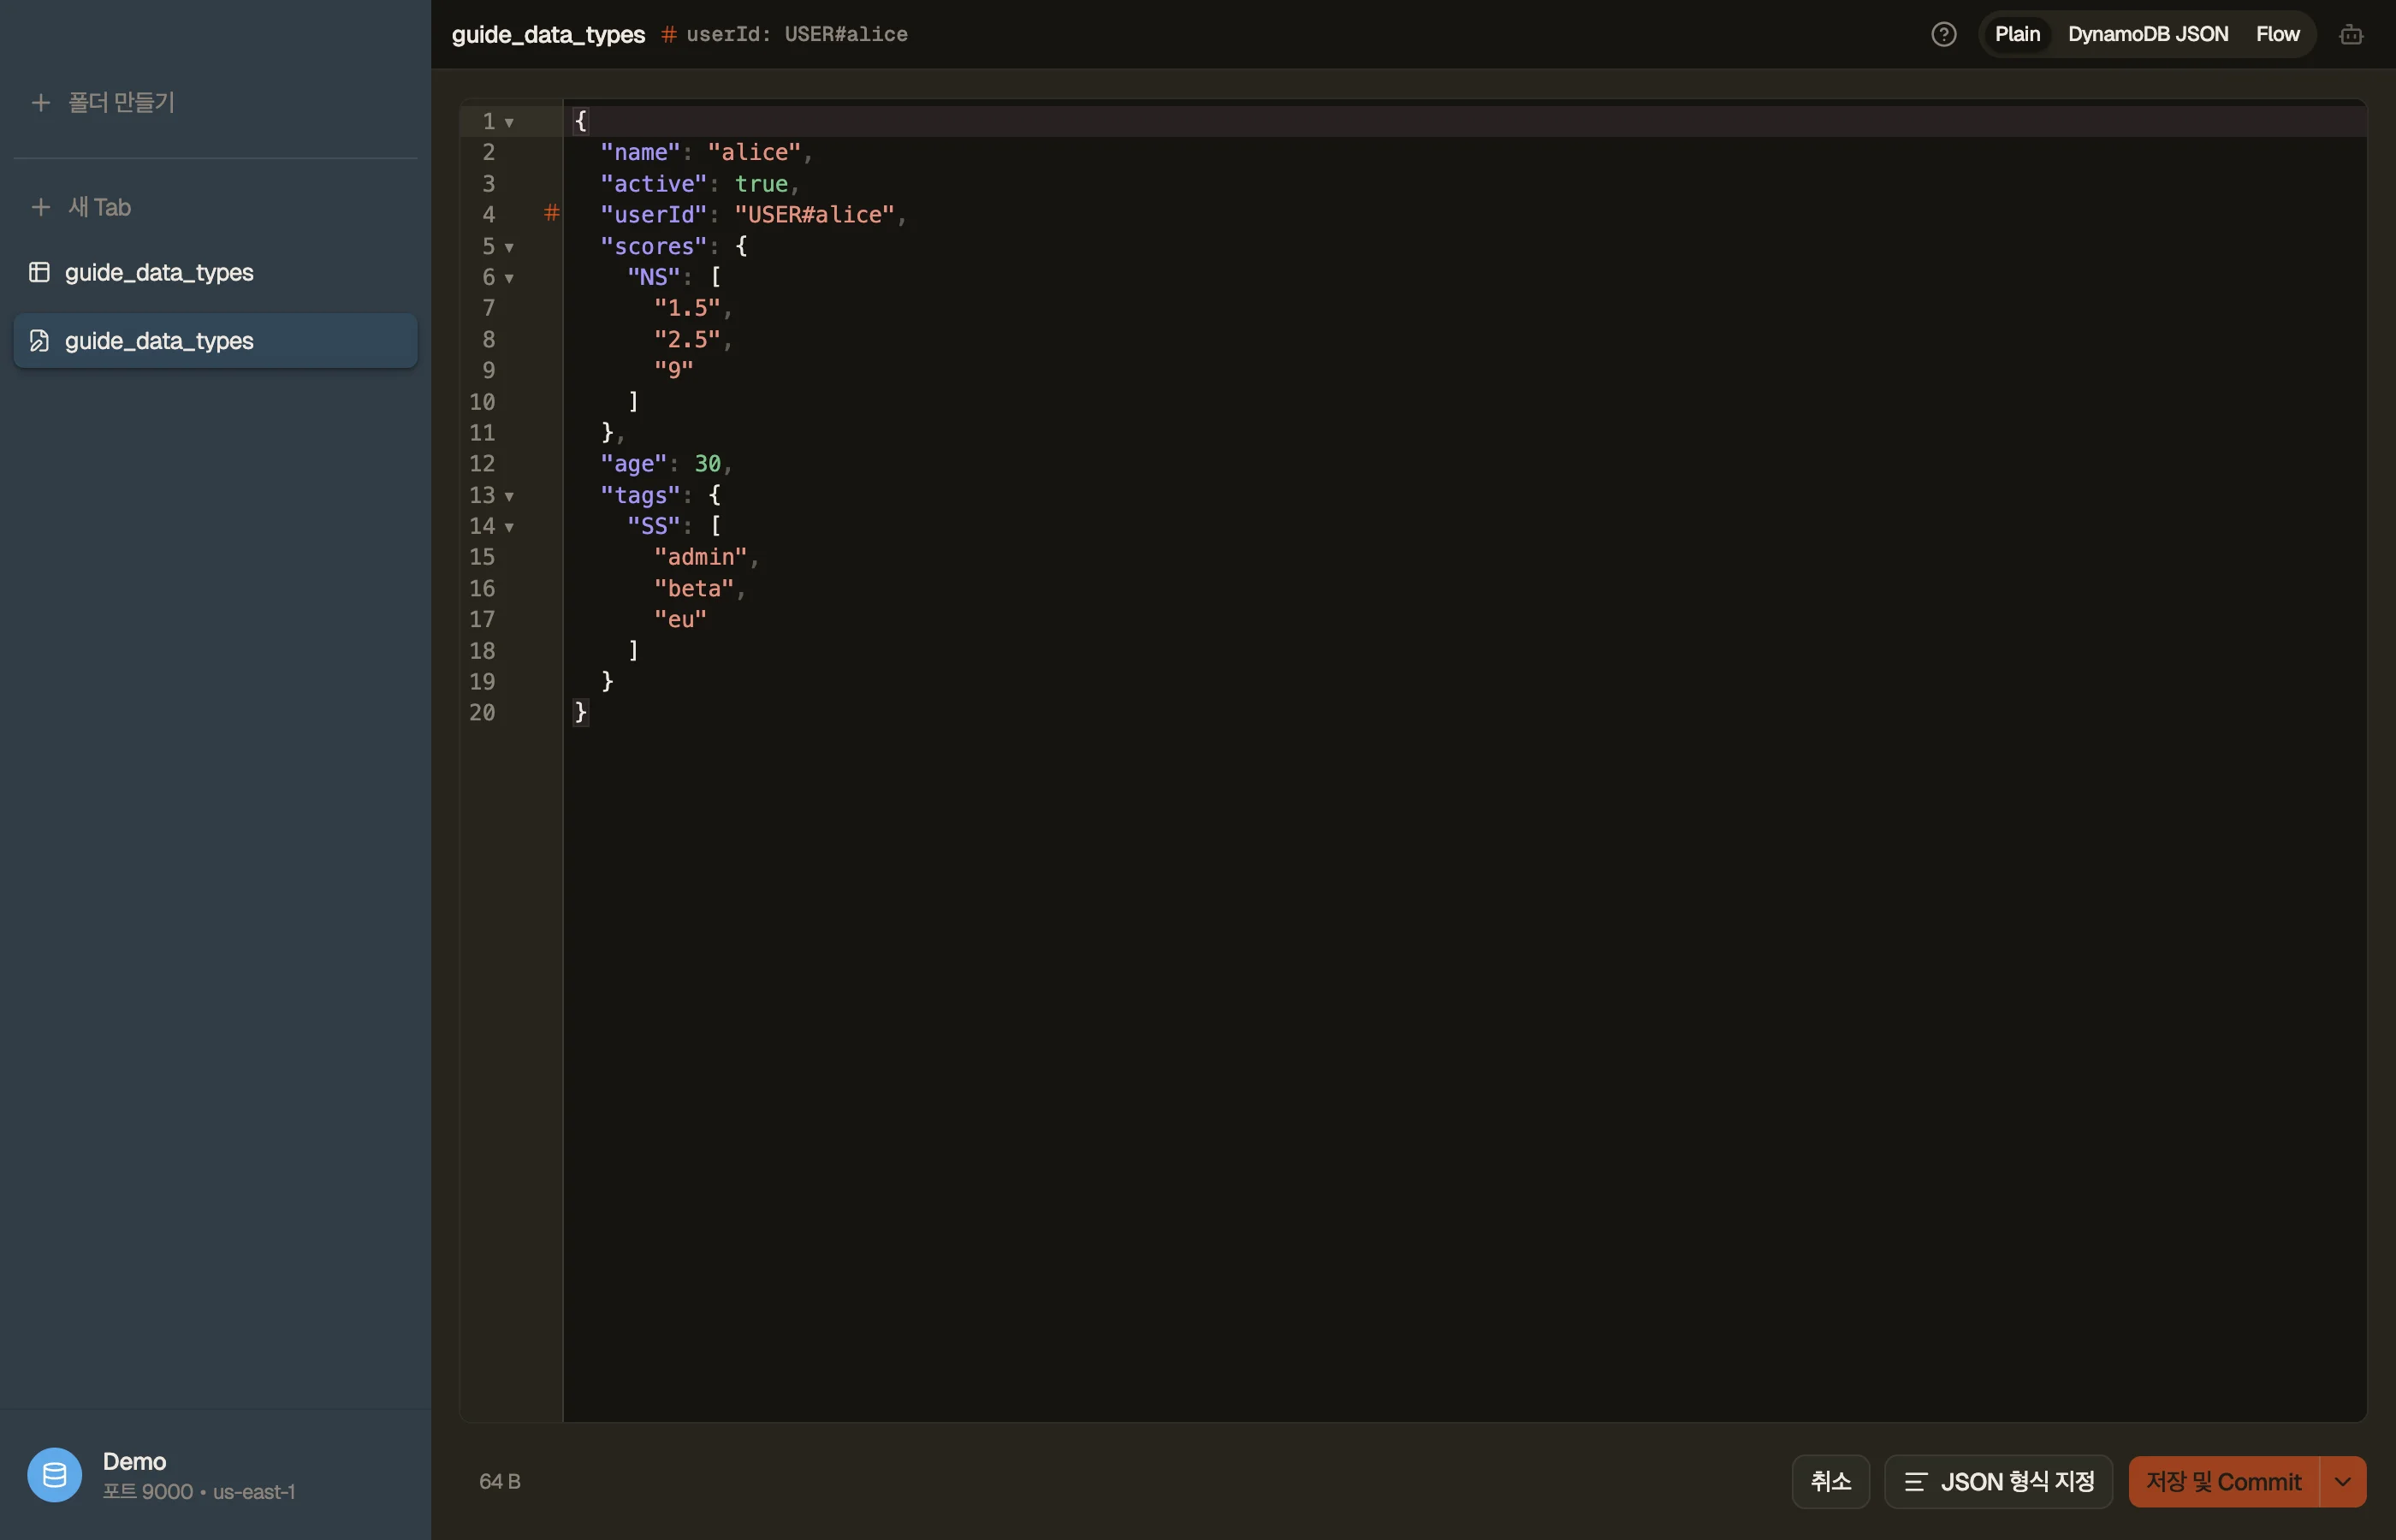Collapse the SS array at line 14
This screenshot has width=2396, height=1540.
[509, 527]
